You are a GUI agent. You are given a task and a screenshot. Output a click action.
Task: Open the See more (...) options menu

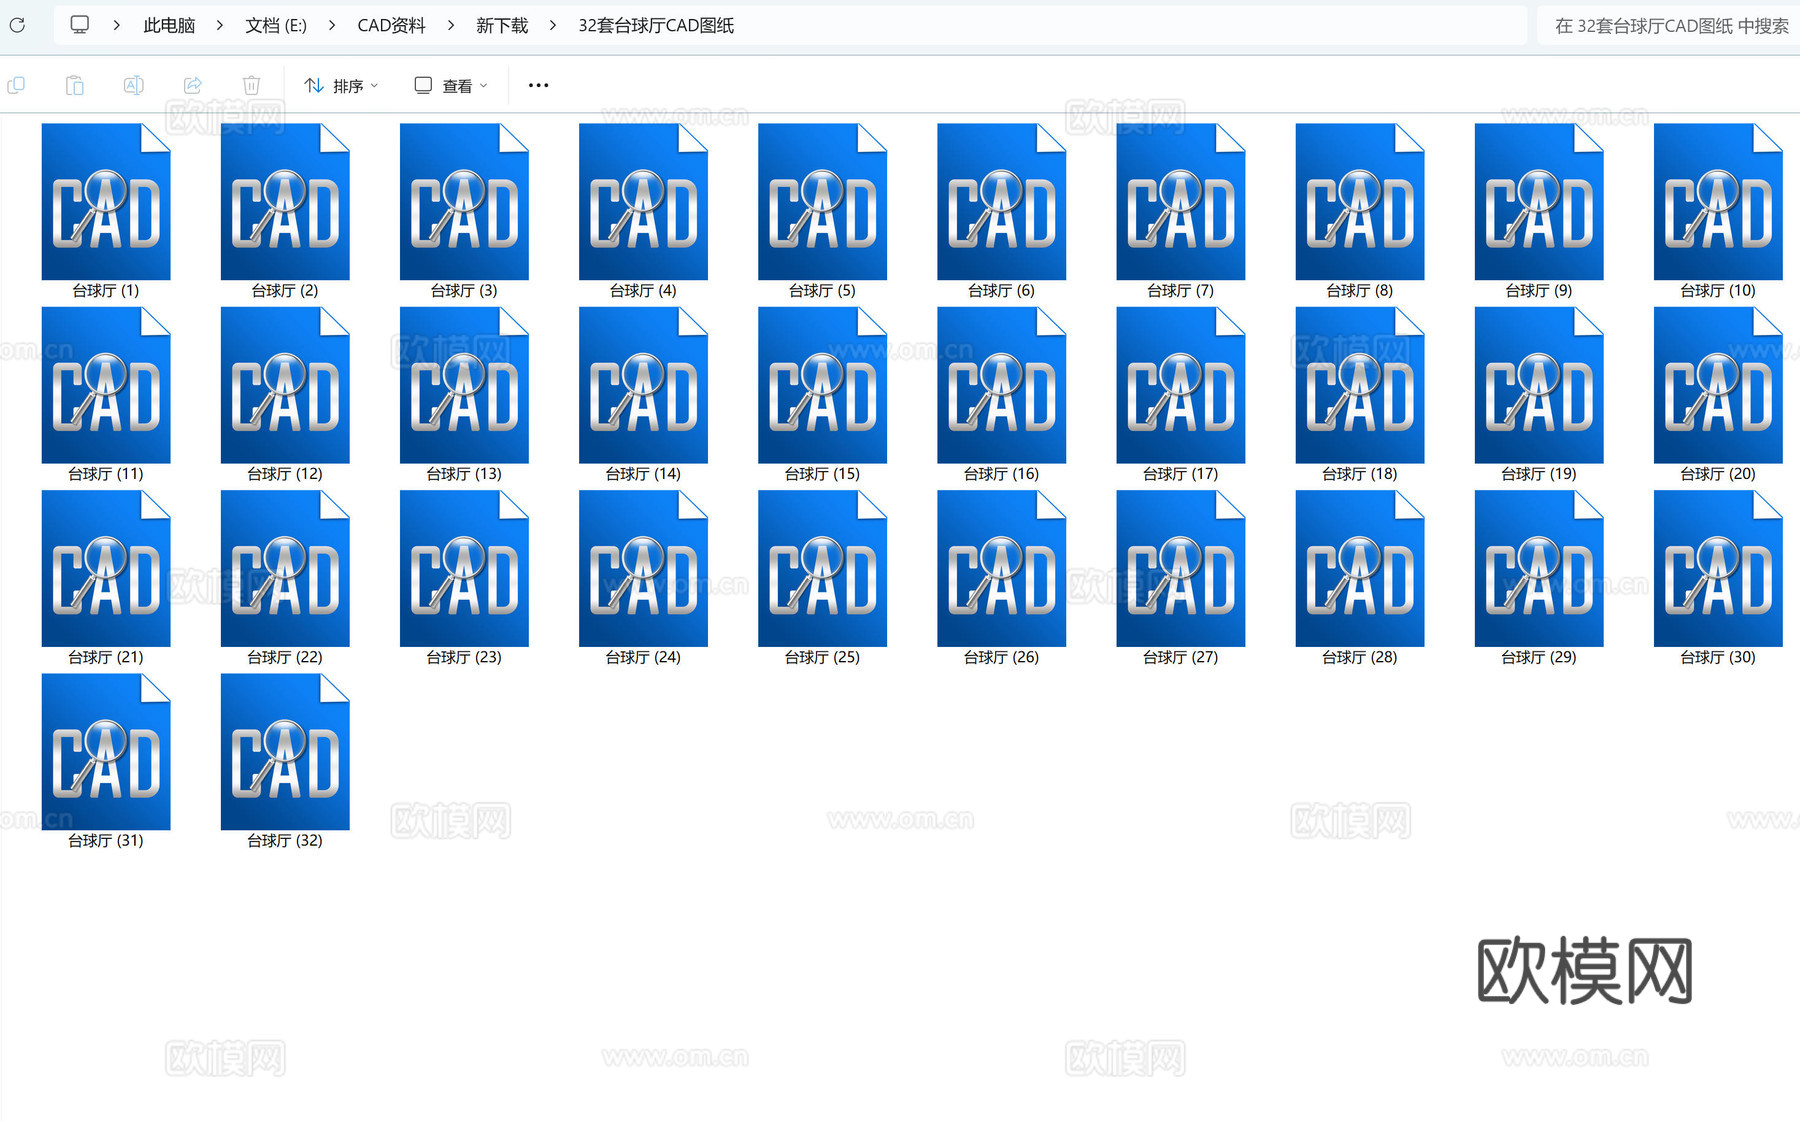[538, 85]
